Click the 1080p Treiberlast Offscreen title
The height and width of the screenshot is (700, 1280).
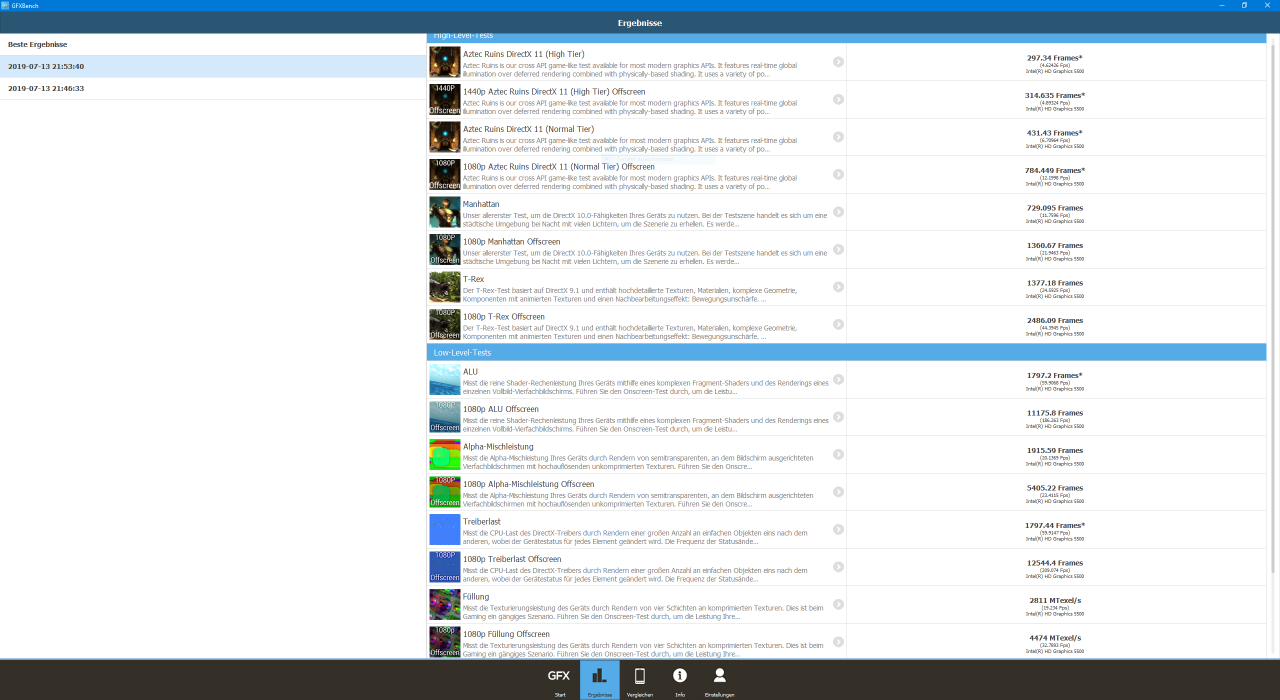tap(512, 559)
